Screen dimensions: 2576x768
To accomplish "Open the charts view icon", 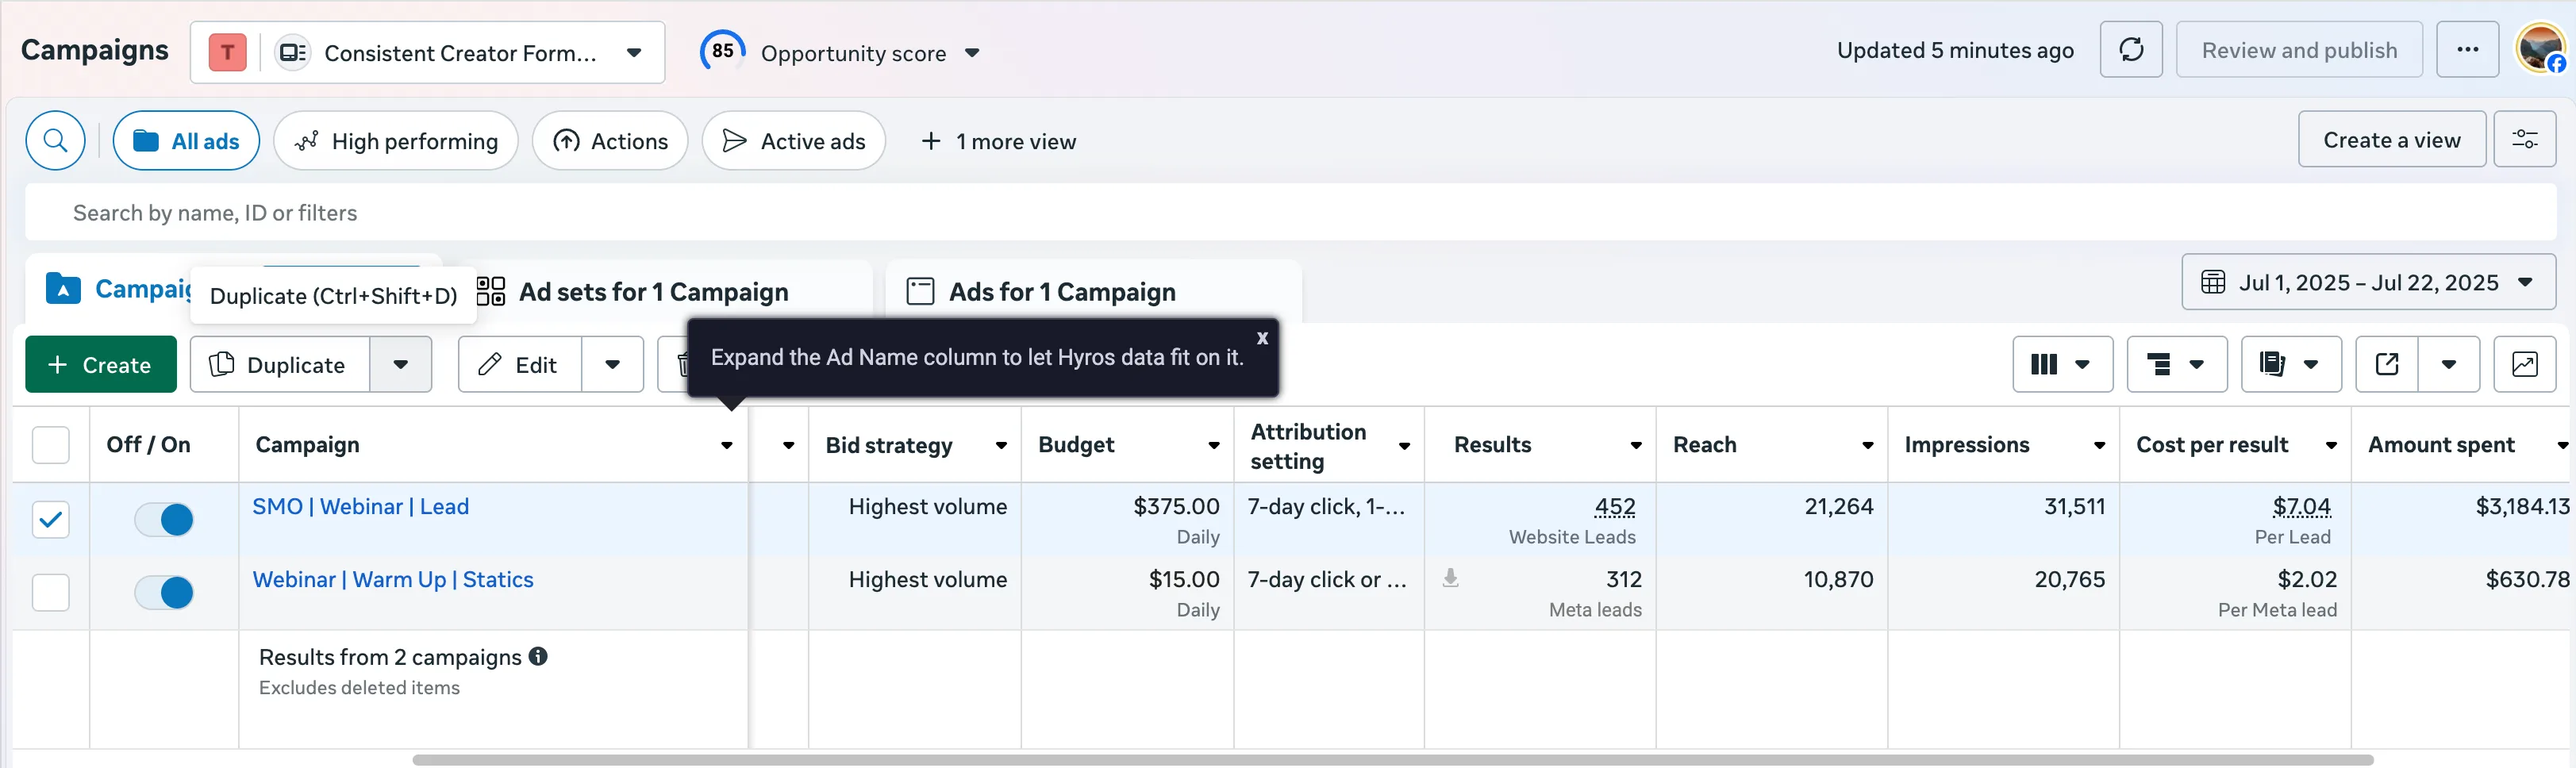I will tap(2524, 364).
